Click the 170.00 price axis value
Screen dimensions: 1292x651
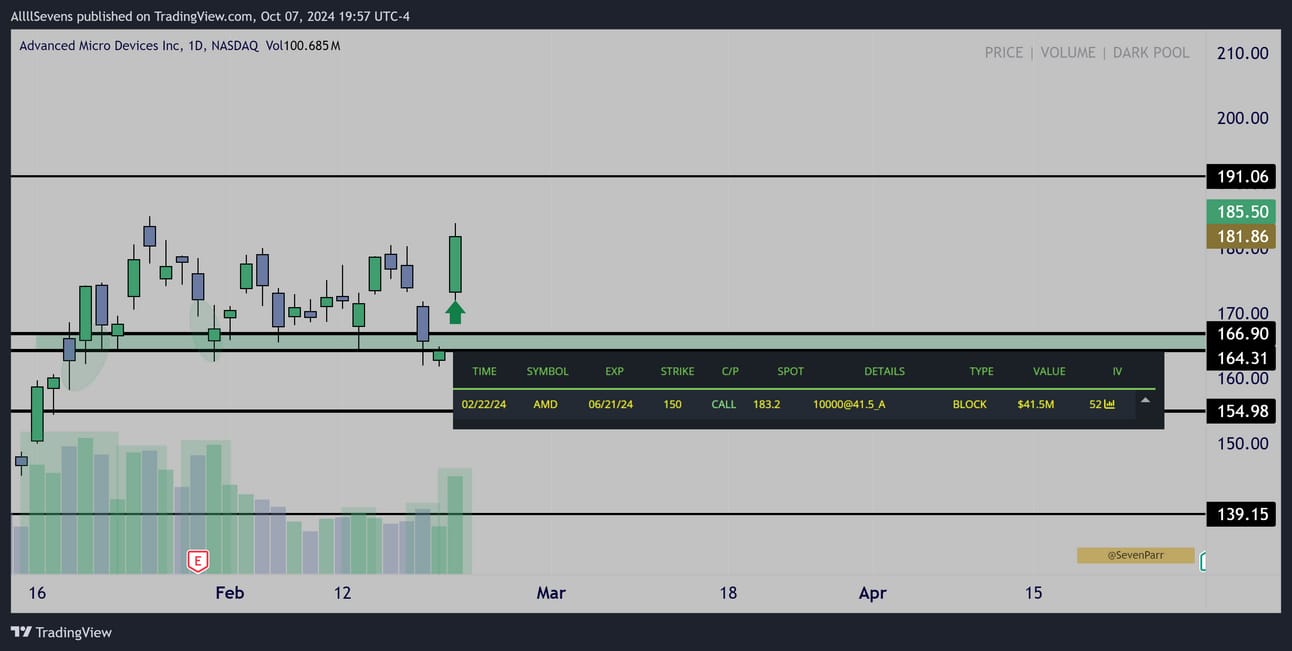click(1242, 313)
